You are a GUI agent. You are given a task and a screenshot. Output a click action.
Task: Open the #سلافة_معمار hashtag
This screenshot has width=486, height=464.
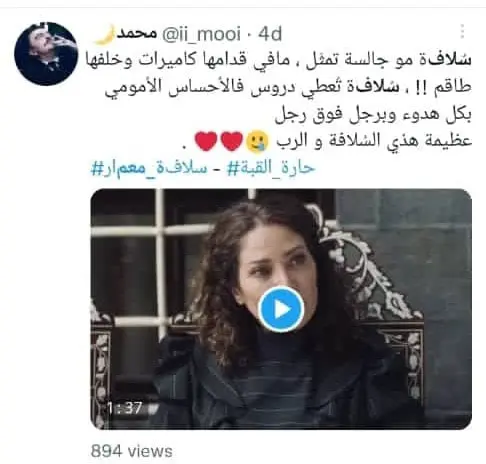pyautogui.click(x=149, y=168)
